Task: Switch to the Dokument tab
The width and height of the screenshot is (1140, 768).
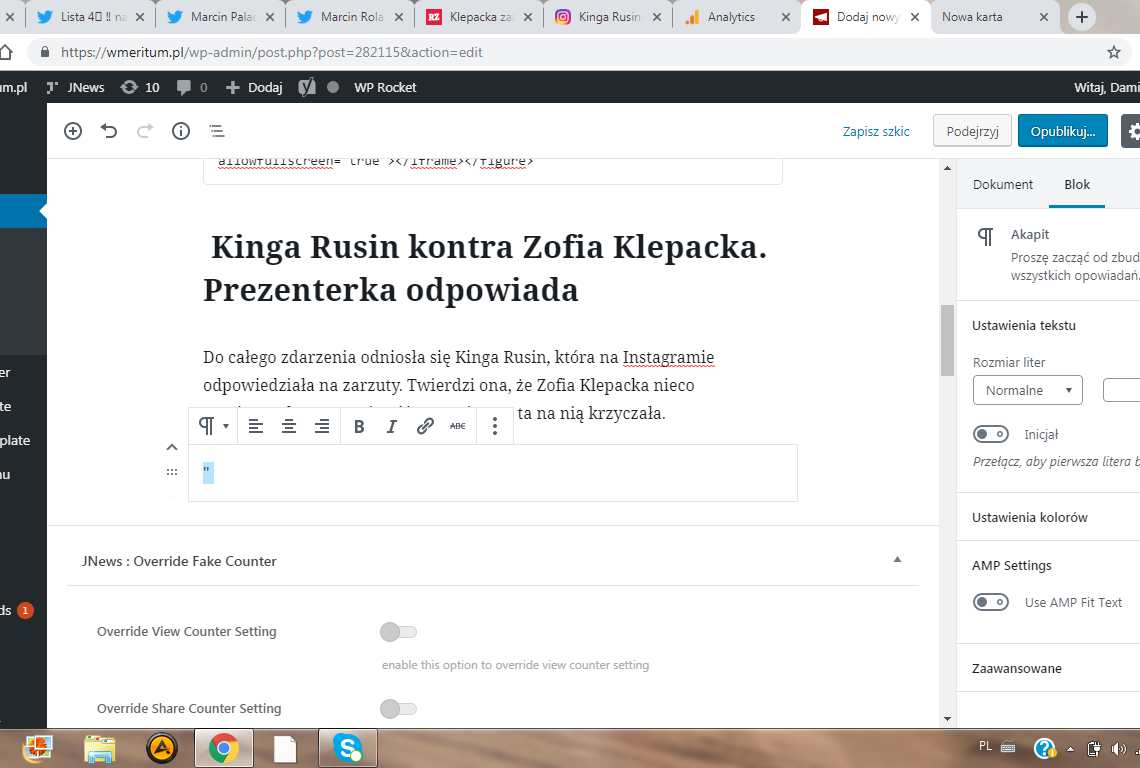Action: tap(1003, 184)
